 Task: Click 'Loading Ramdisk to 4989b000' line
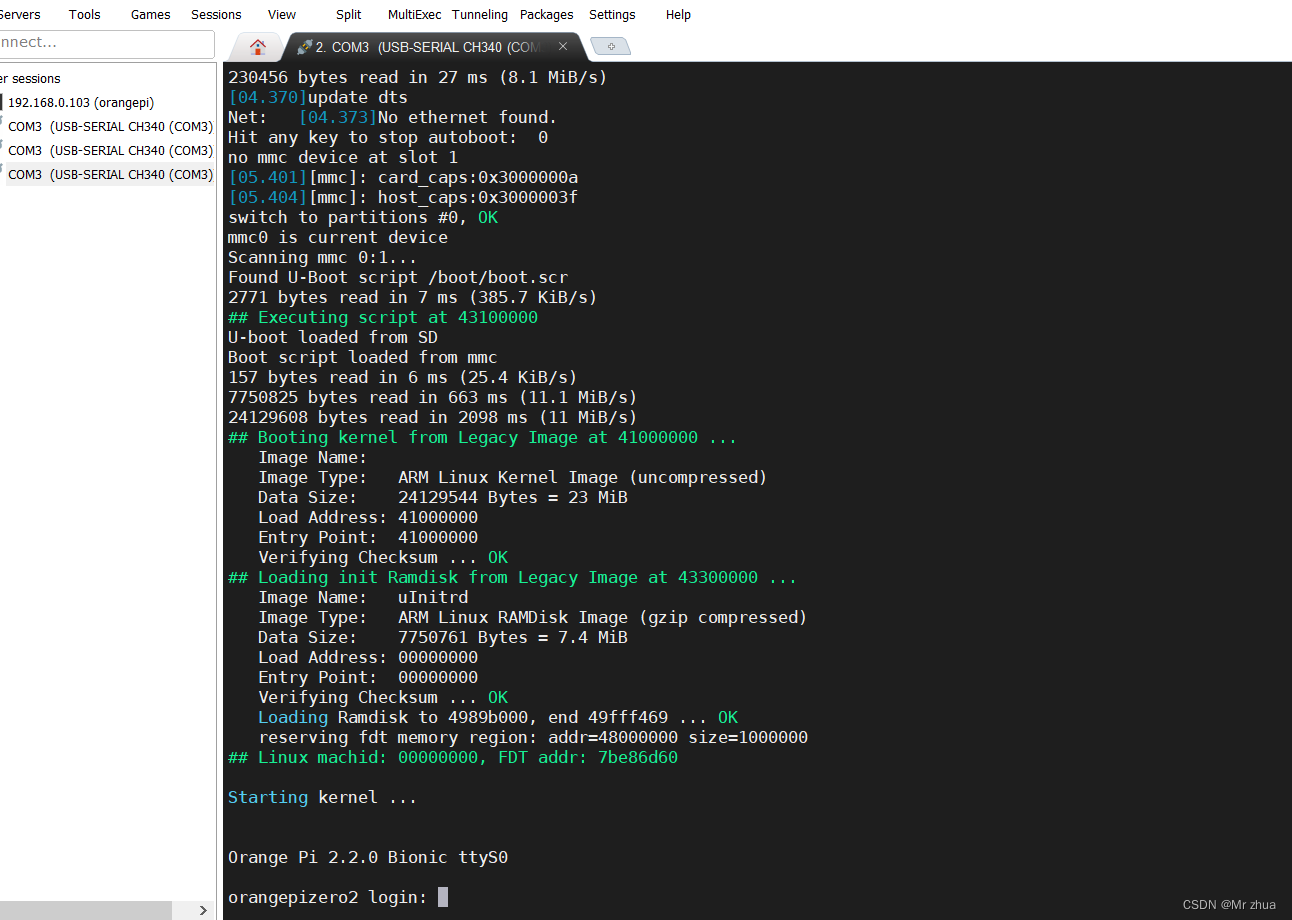(x=498, y=717)
